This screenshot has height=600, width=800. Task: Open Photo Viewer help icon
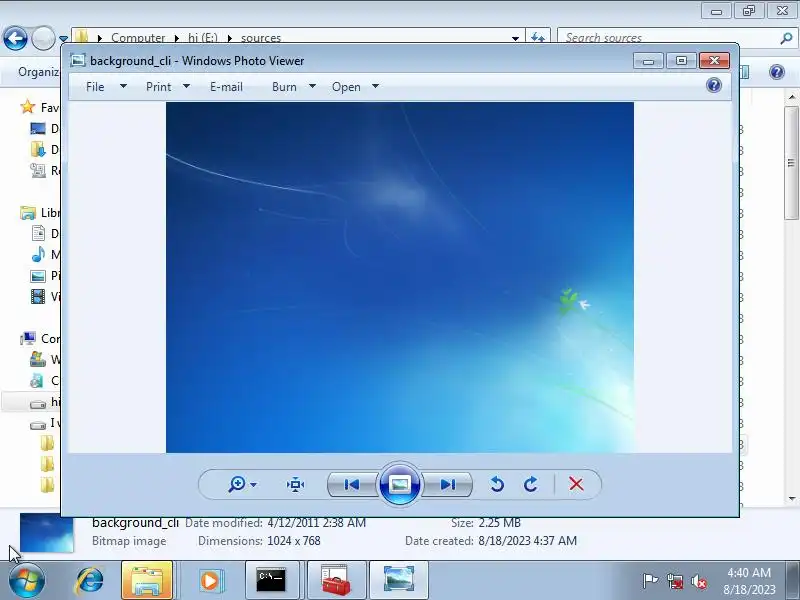pyautogui.click(x=714, y=85)
